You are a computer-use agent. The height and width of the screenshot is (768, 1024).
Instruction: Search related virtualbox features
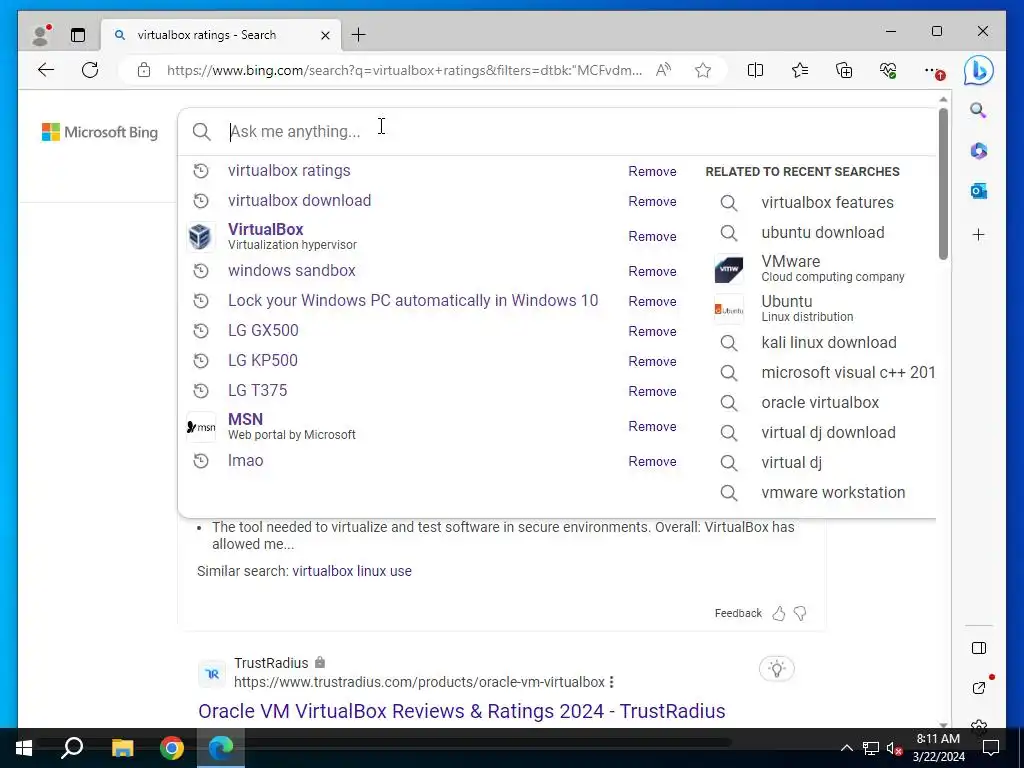(827, 202)
